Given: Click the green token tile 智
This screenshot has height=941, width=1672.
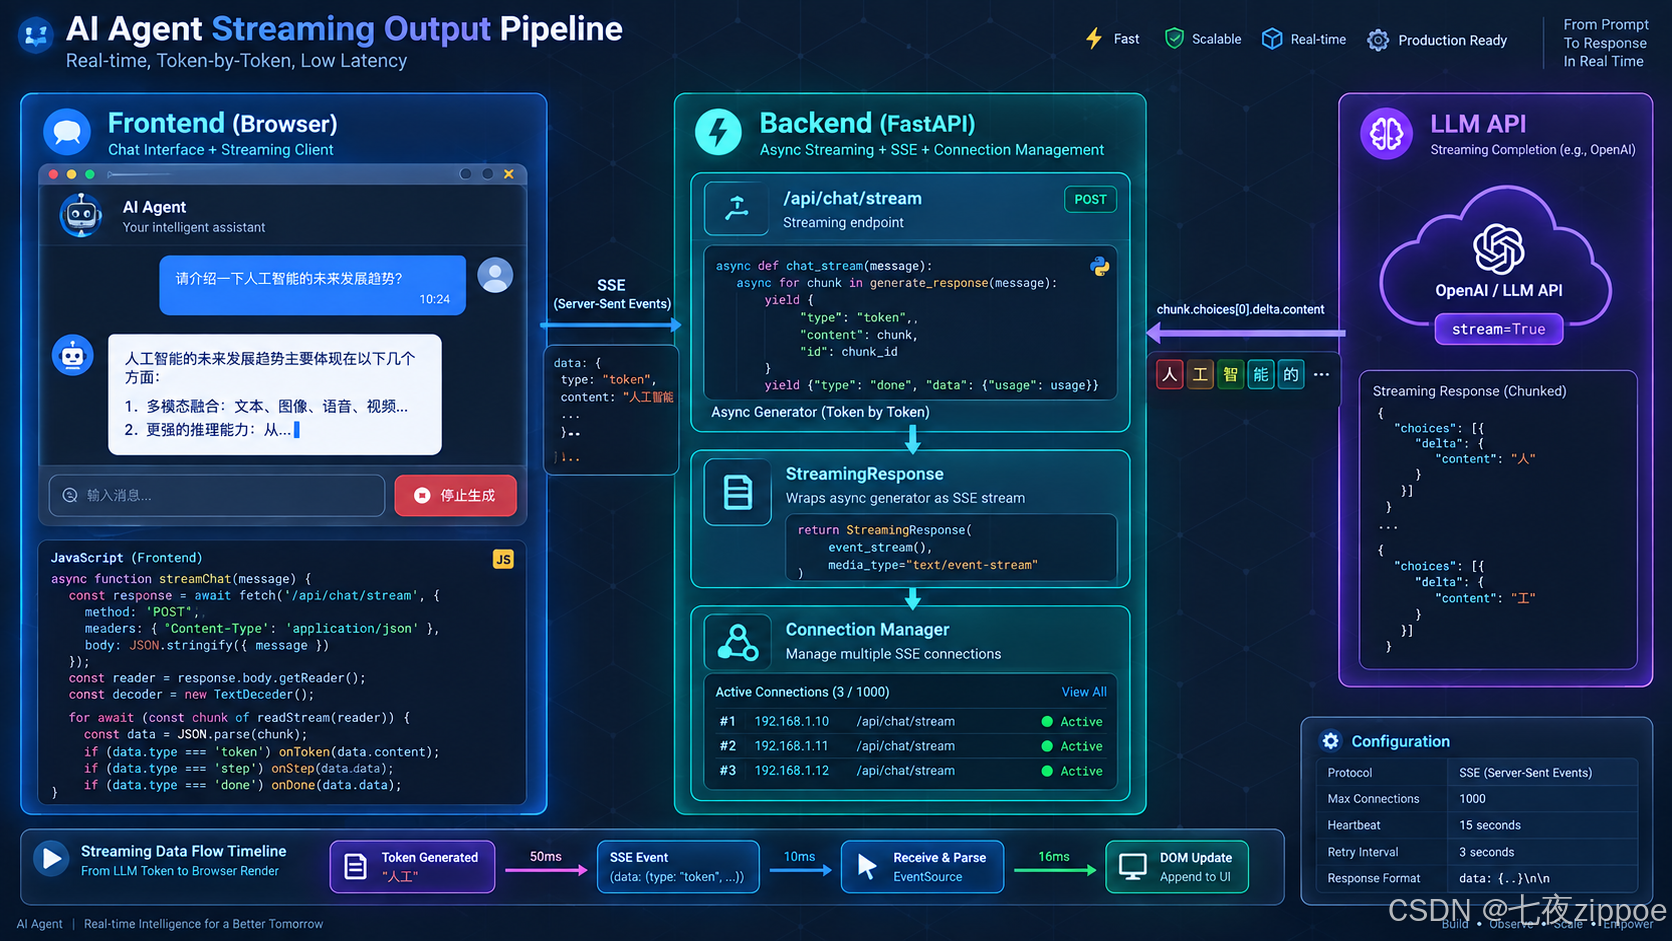Looking at the screenshot, I should pos(1231,375).
